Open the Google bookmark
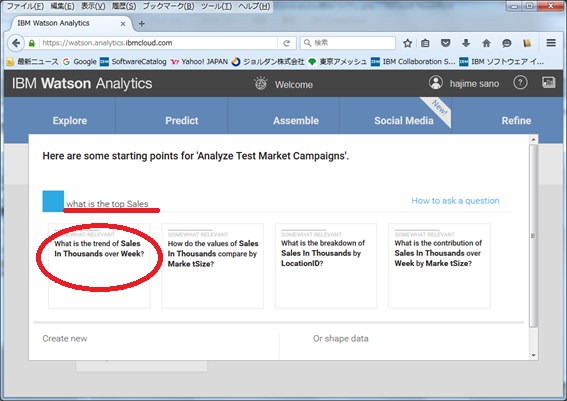The image size is (567, 401). 80,62
